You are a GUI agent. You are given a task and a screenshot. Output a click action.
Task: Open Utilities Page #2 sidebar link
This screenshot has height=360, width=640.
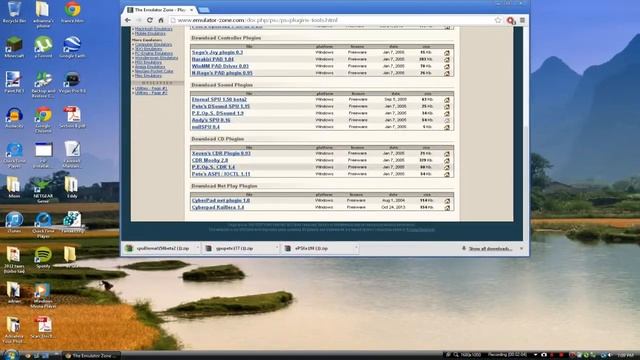151,93
